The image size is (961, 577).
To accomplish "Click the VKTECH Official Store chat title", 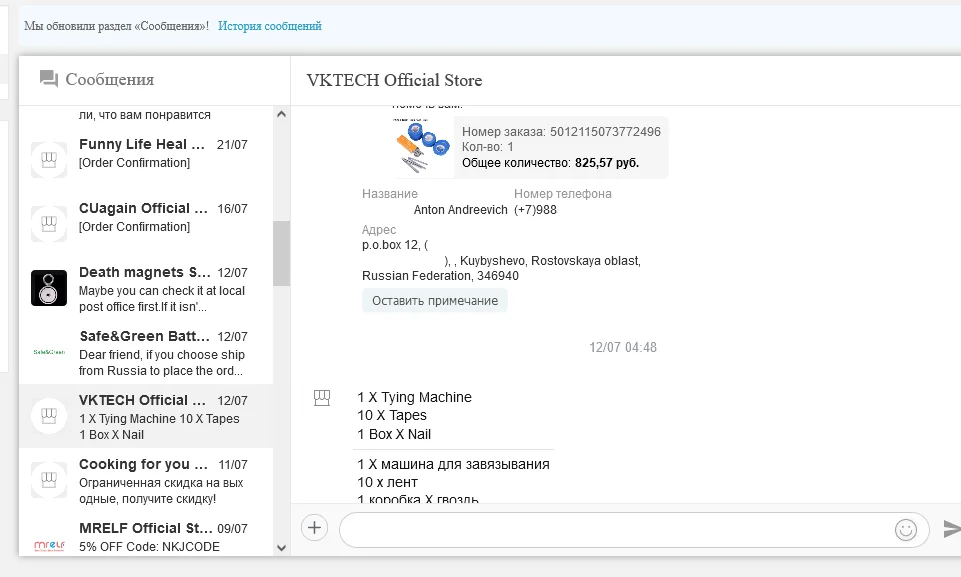I will (394, 80).
